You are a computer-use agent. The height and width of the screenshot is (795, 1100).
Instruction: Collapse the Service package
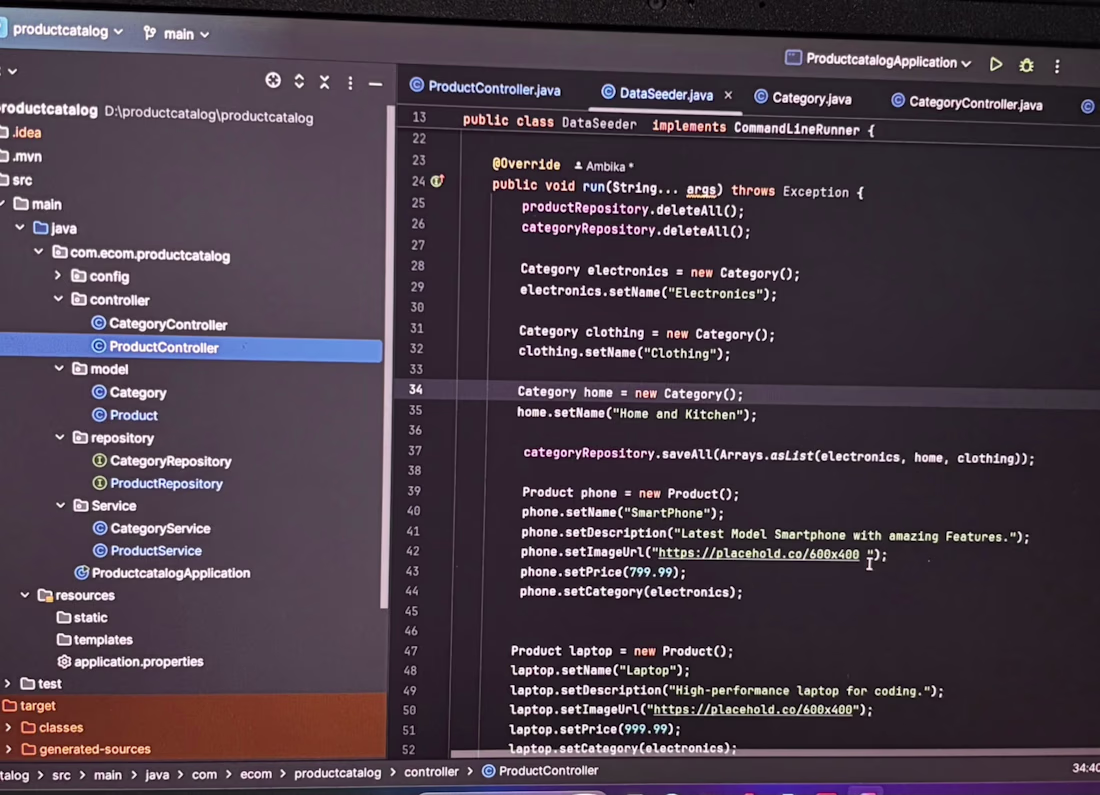coord(60,505)
